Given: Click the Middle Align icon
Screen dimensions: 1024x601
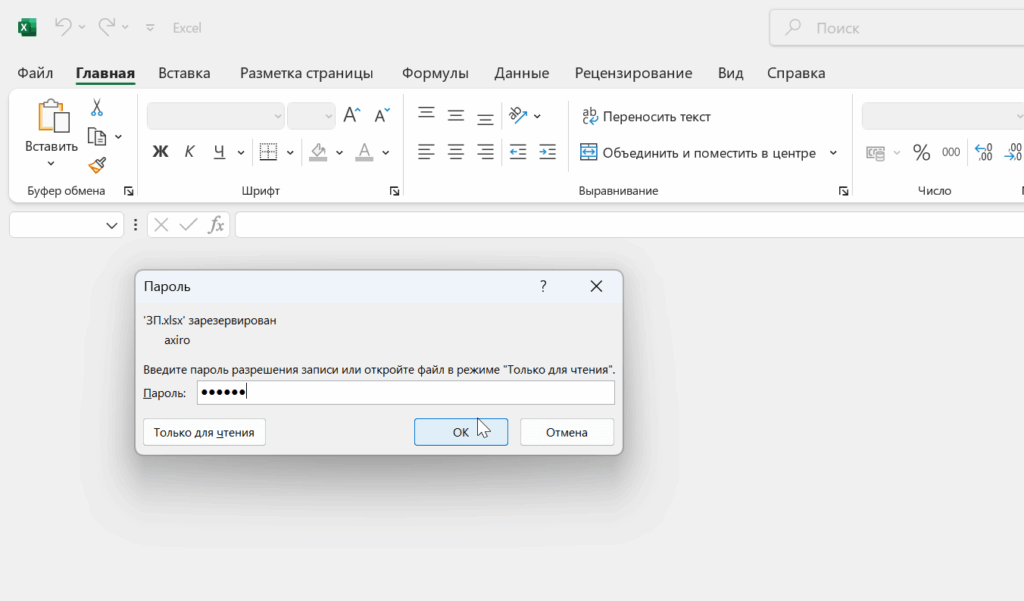Looking at the screenshot, I should pos(456,116).
